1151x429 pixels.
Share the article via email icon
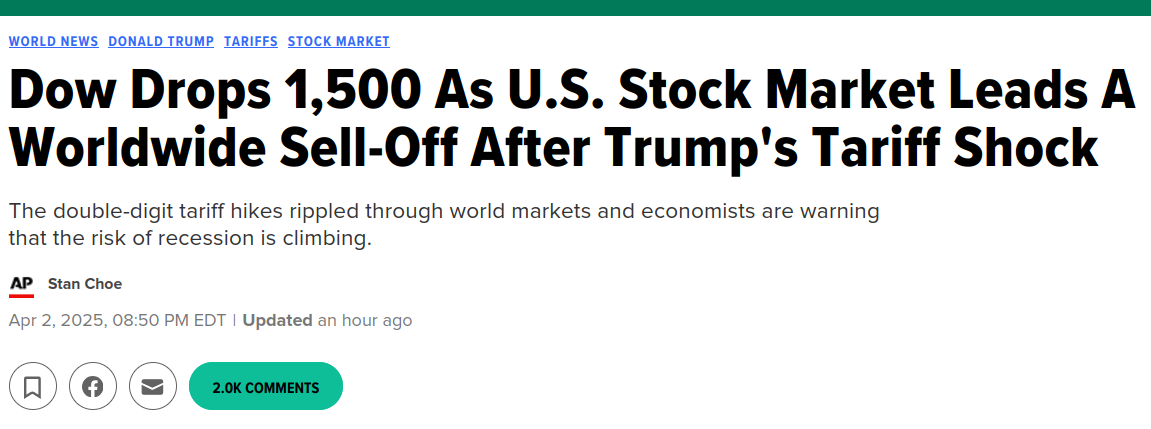(x=152, y=387)
